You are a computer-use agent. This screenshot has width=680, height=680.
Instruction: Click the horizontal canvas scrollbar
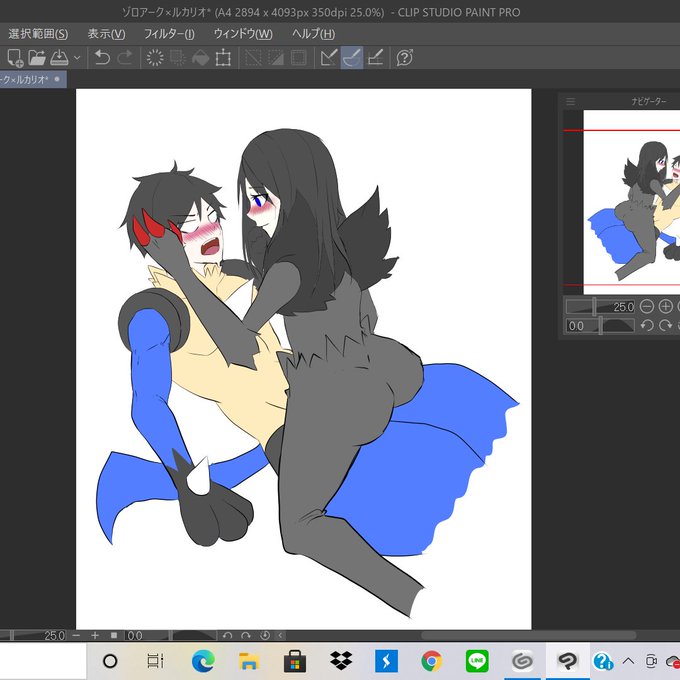pos(528,636)
